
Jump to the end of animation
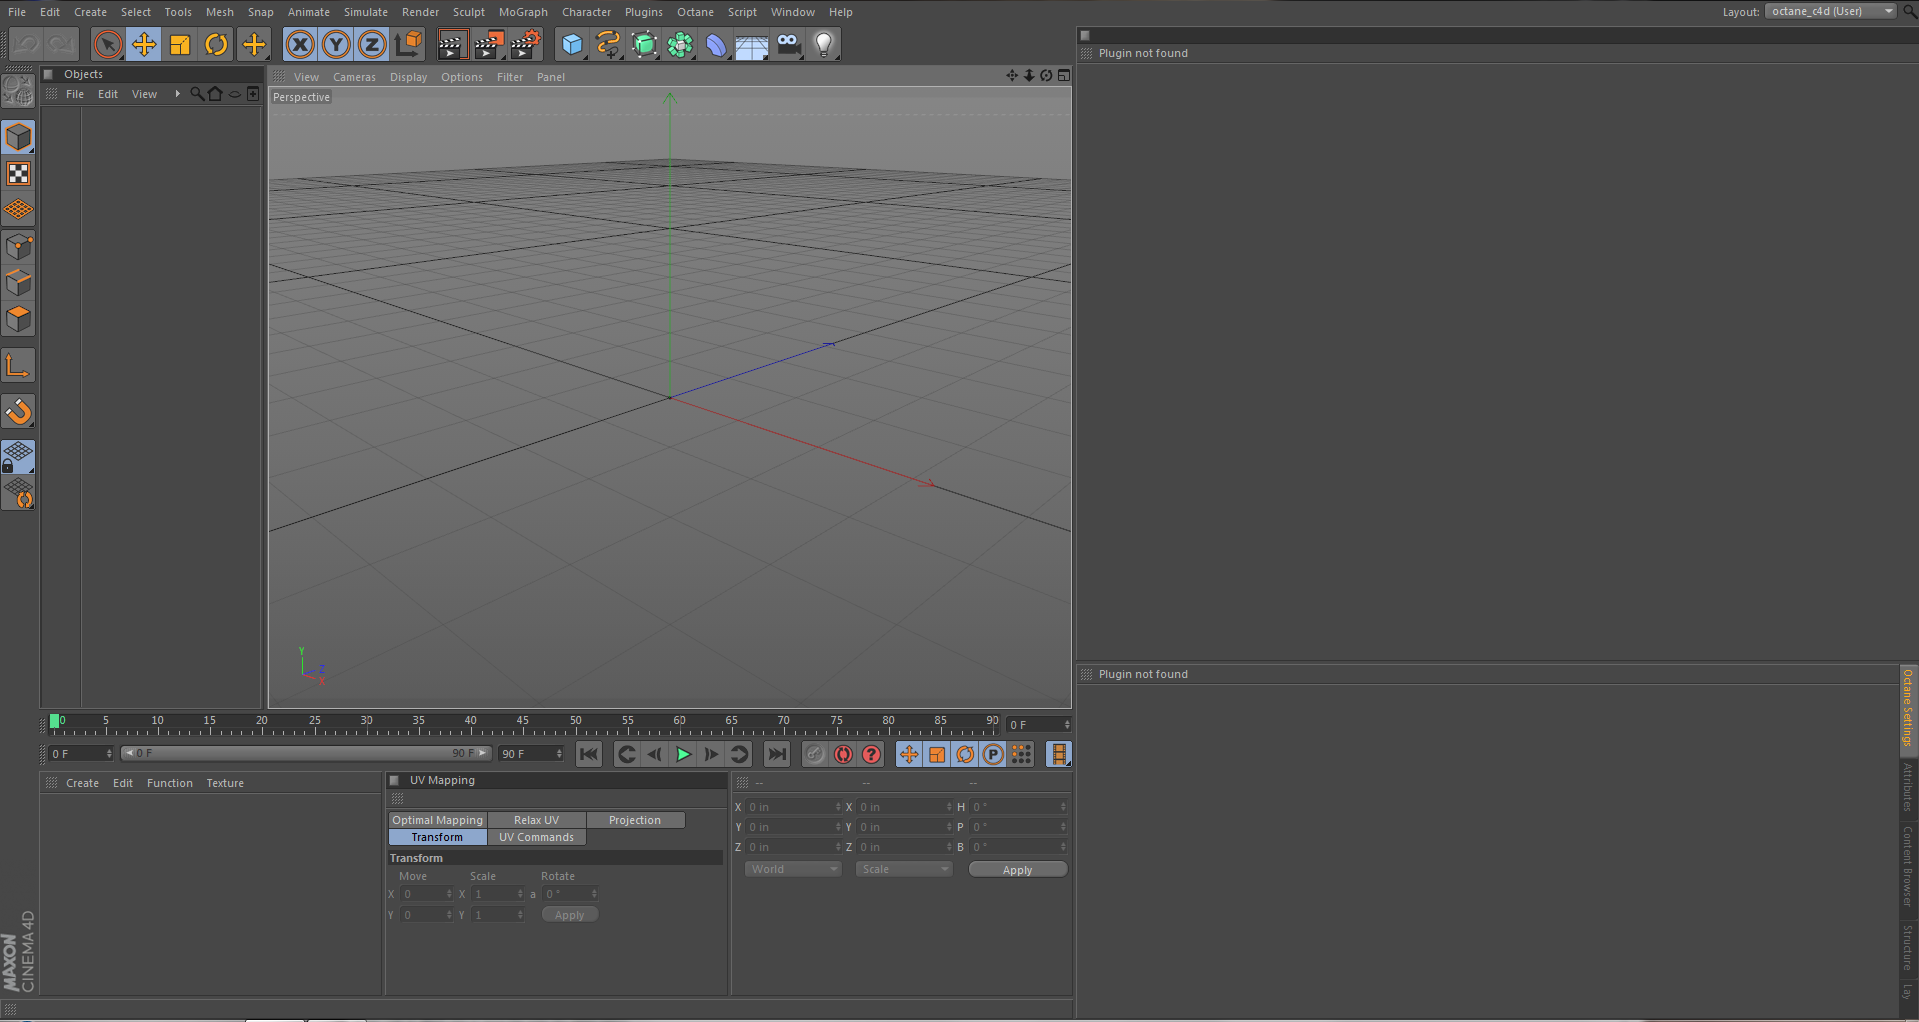pos(777,755)
